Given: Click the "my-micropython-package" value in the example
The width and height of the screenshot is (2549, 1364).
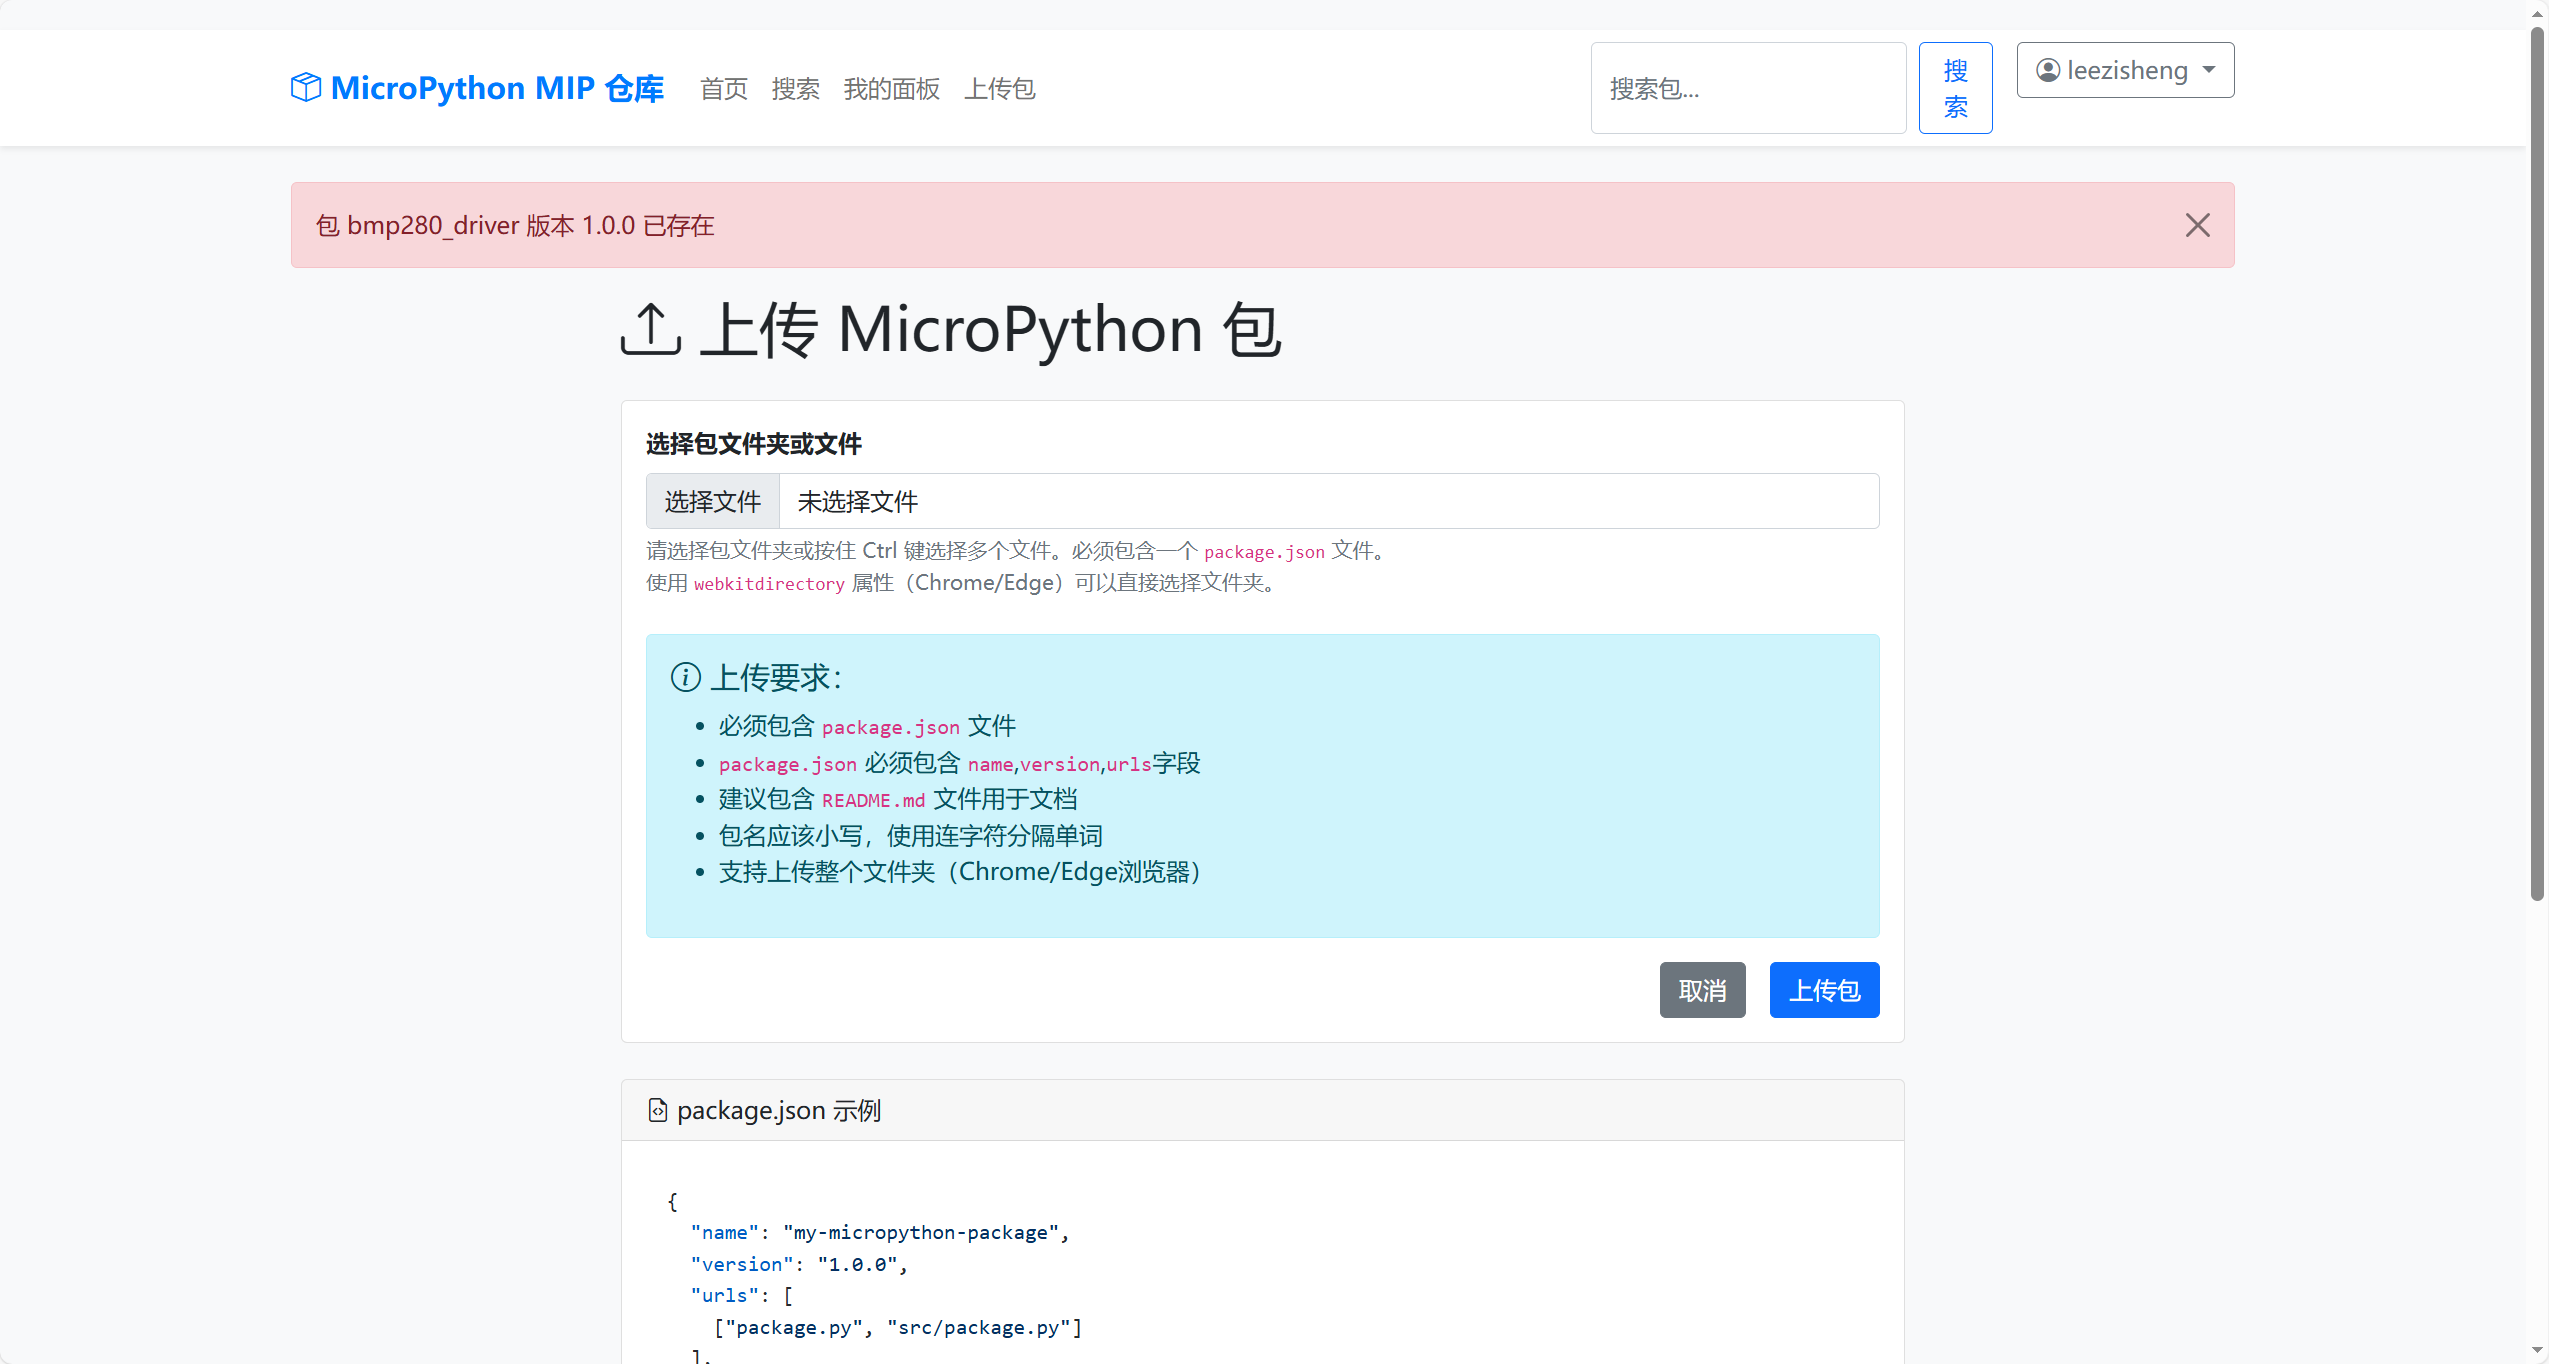Looking at the screenshot, I should [x=920, y=1233].
